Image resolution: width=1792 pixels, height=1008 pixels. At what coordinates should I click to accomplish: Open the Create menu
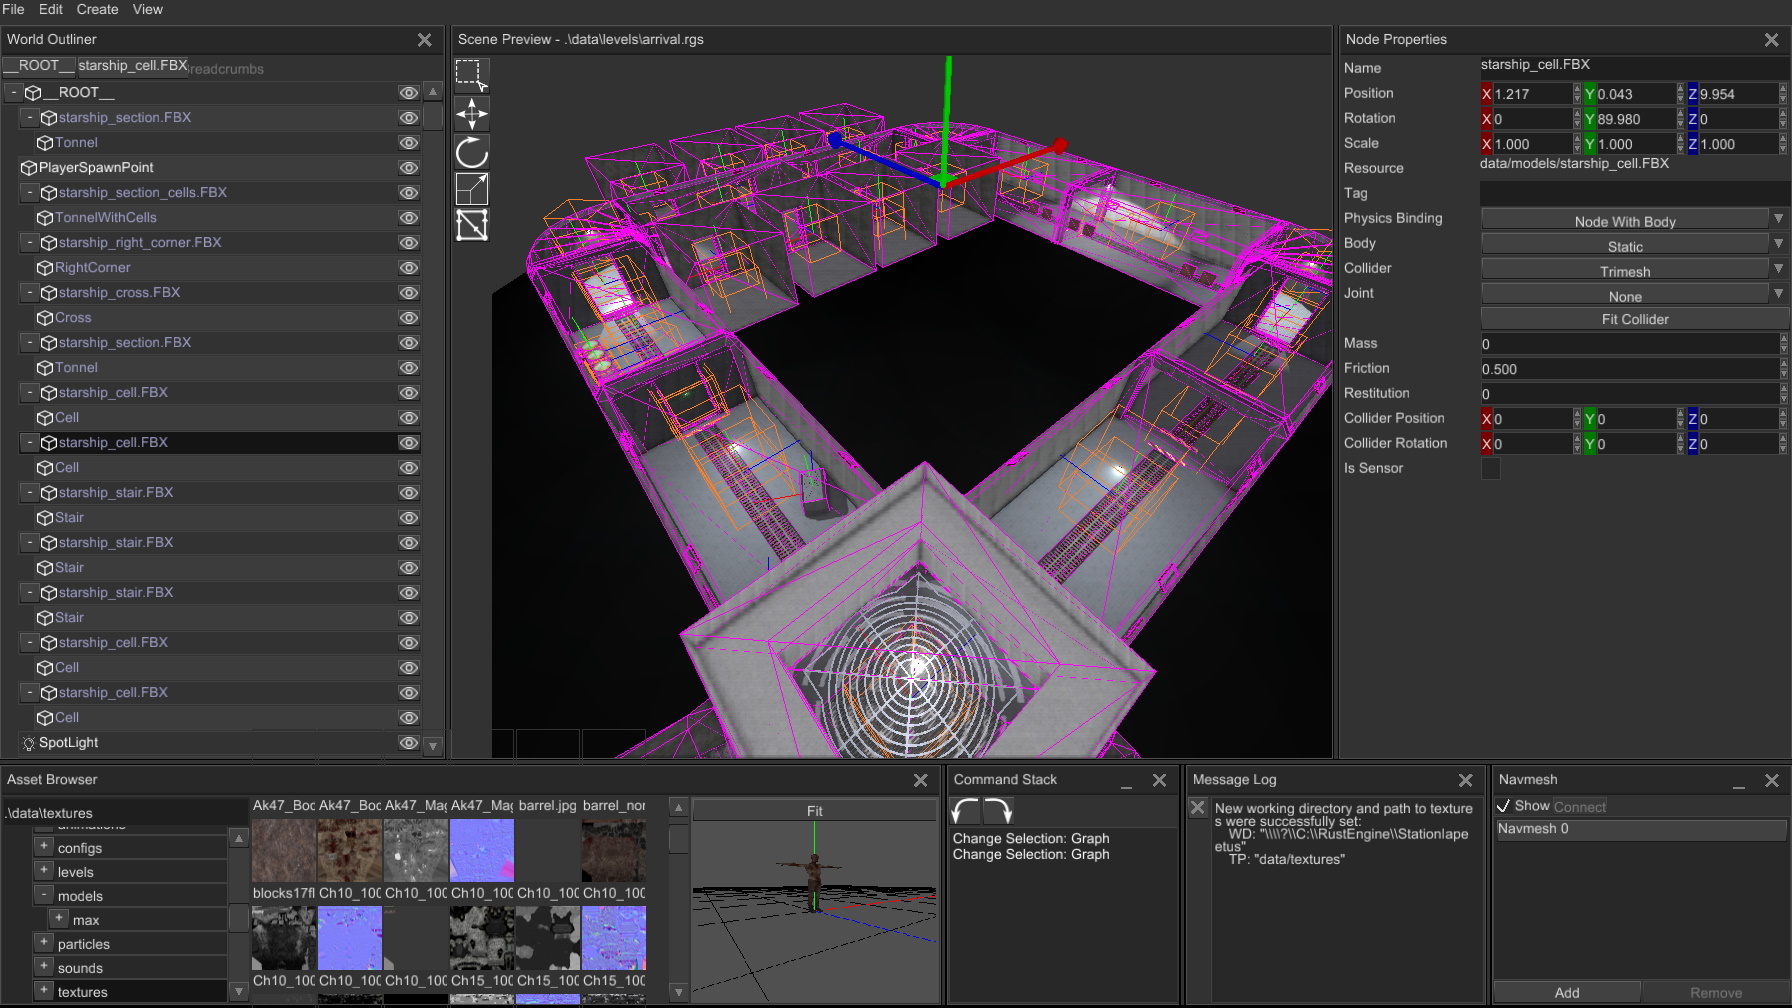coord(97,9)
